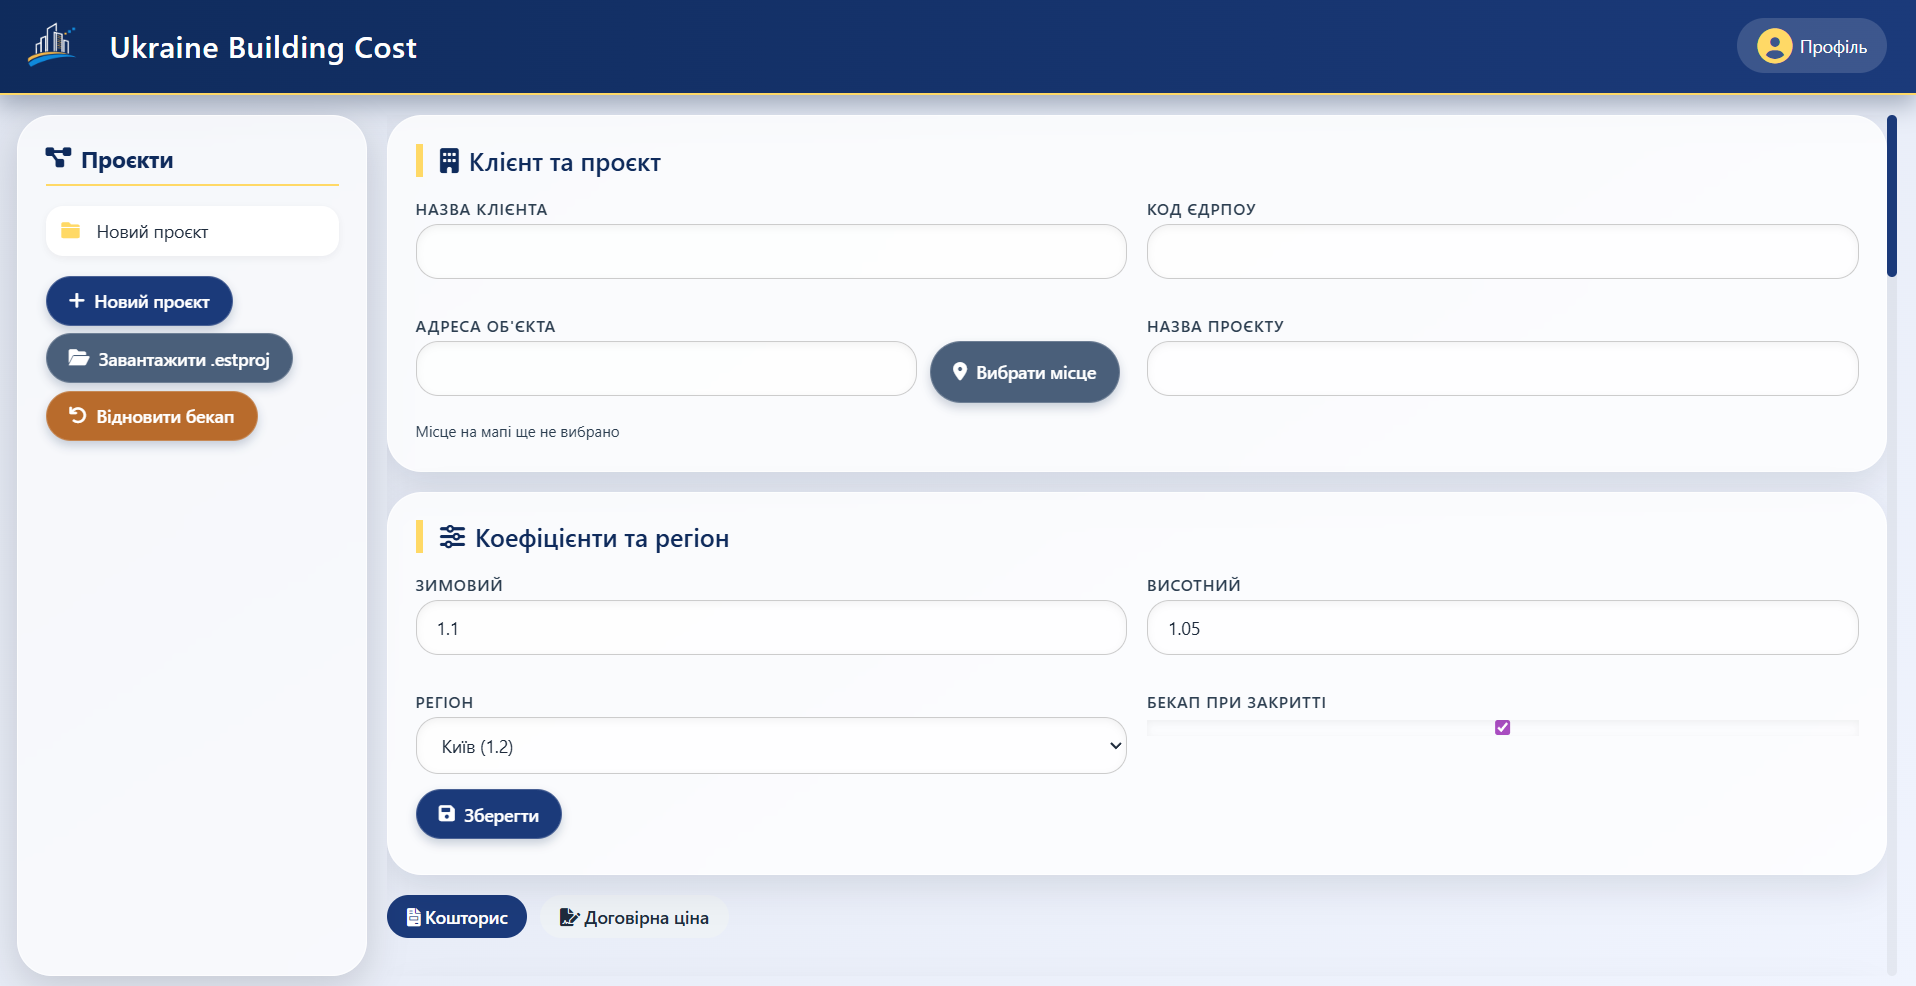Click the building icon beside Клієнт та проєкт

(x=449, y=161)
